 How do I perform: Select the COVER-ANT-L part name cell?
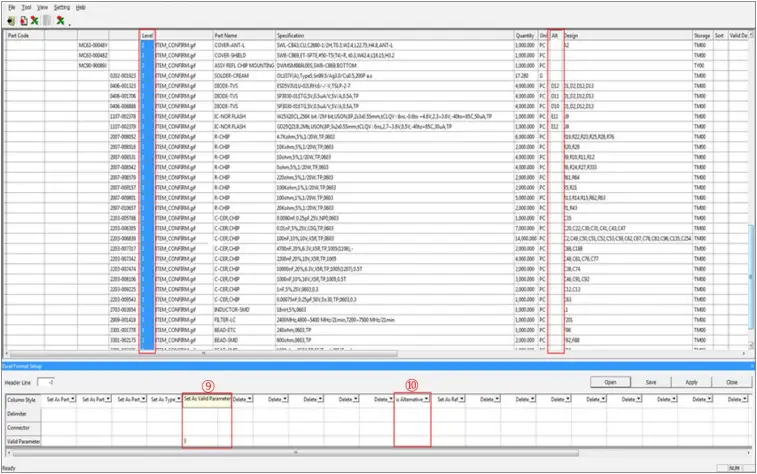pyautogui.click(x=244, y=45)
